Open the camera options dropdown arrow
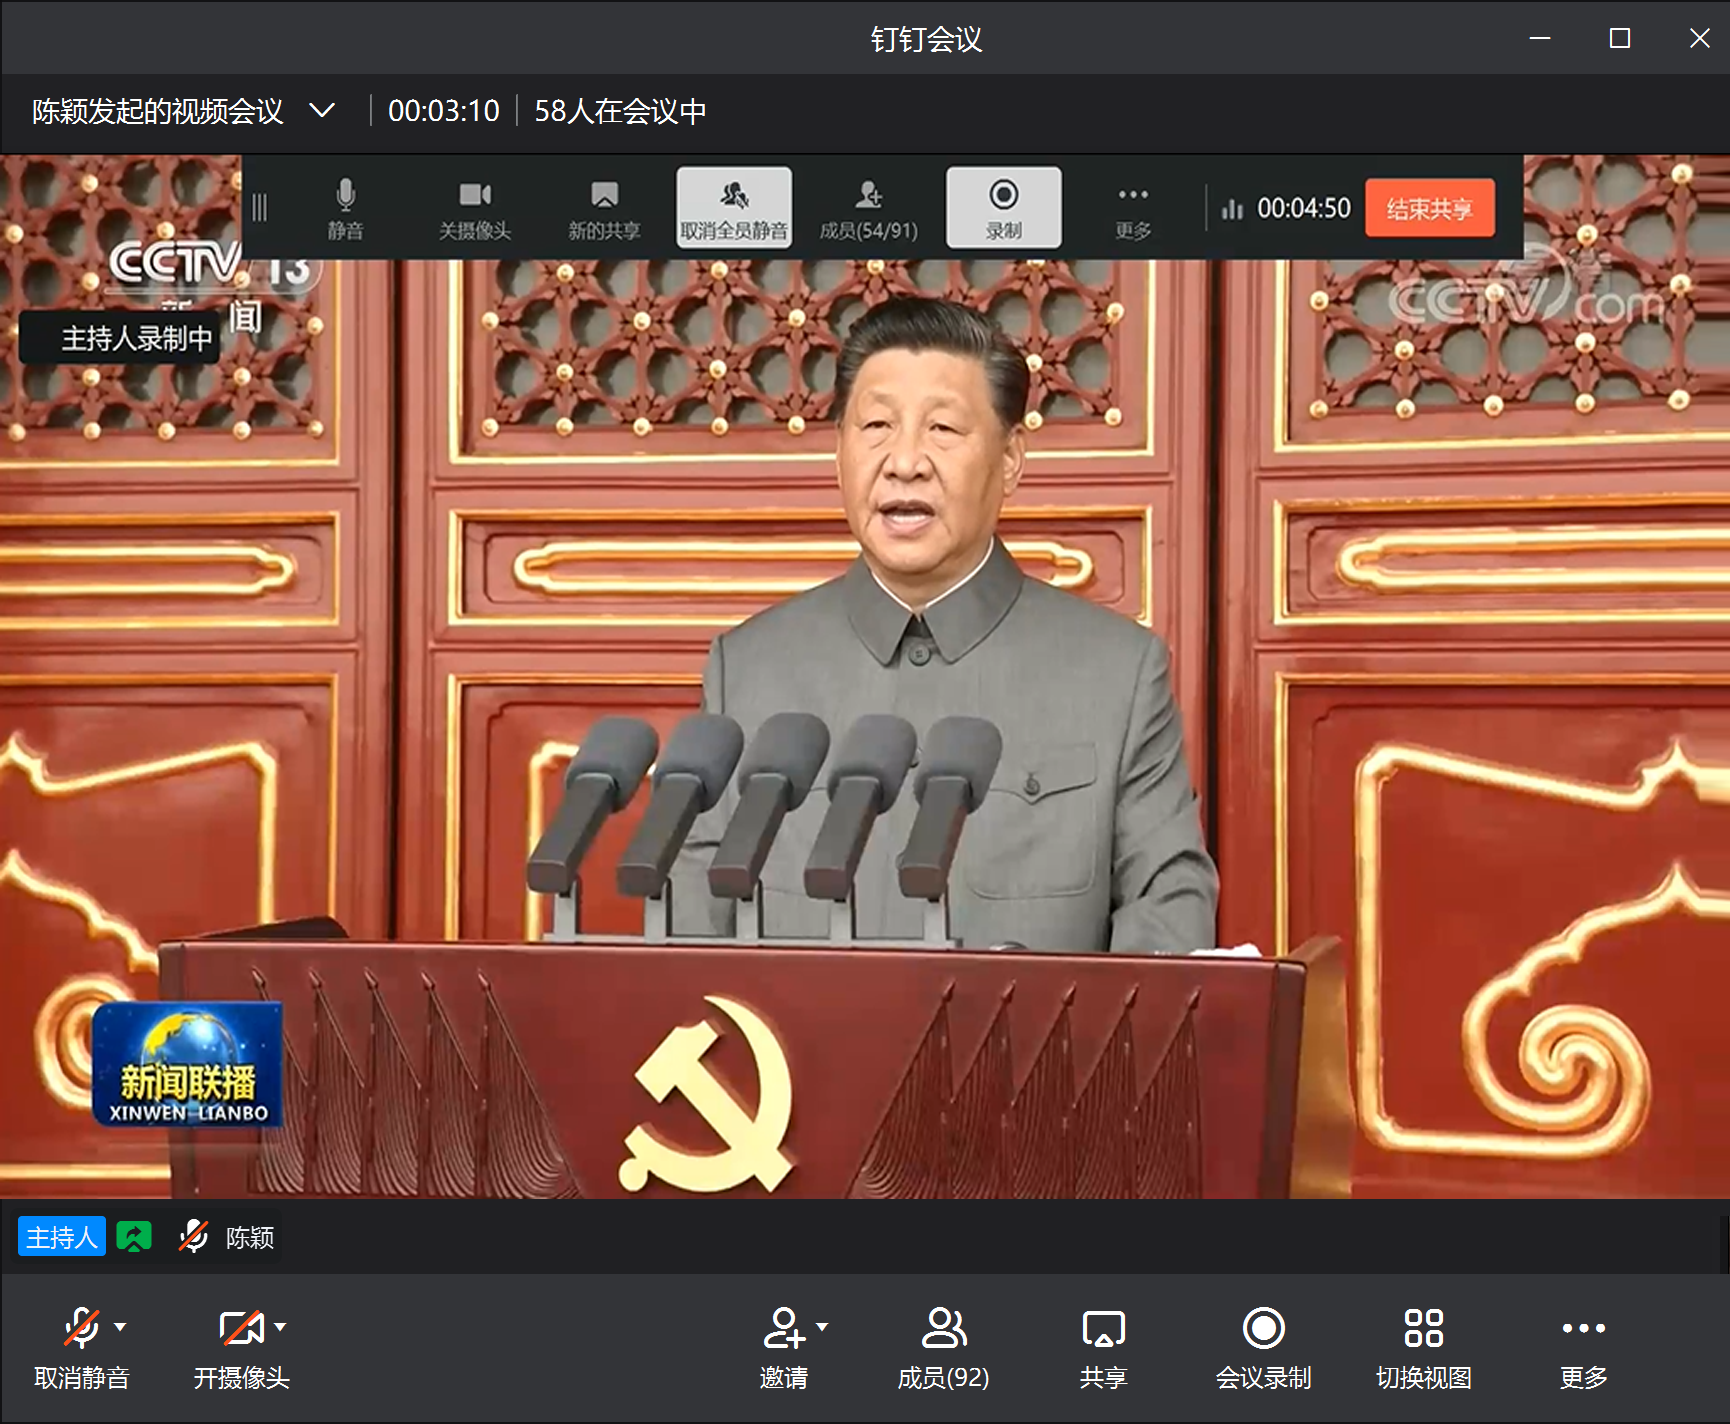This screenshot has height=1424, width=1730. coord(281,1327)
